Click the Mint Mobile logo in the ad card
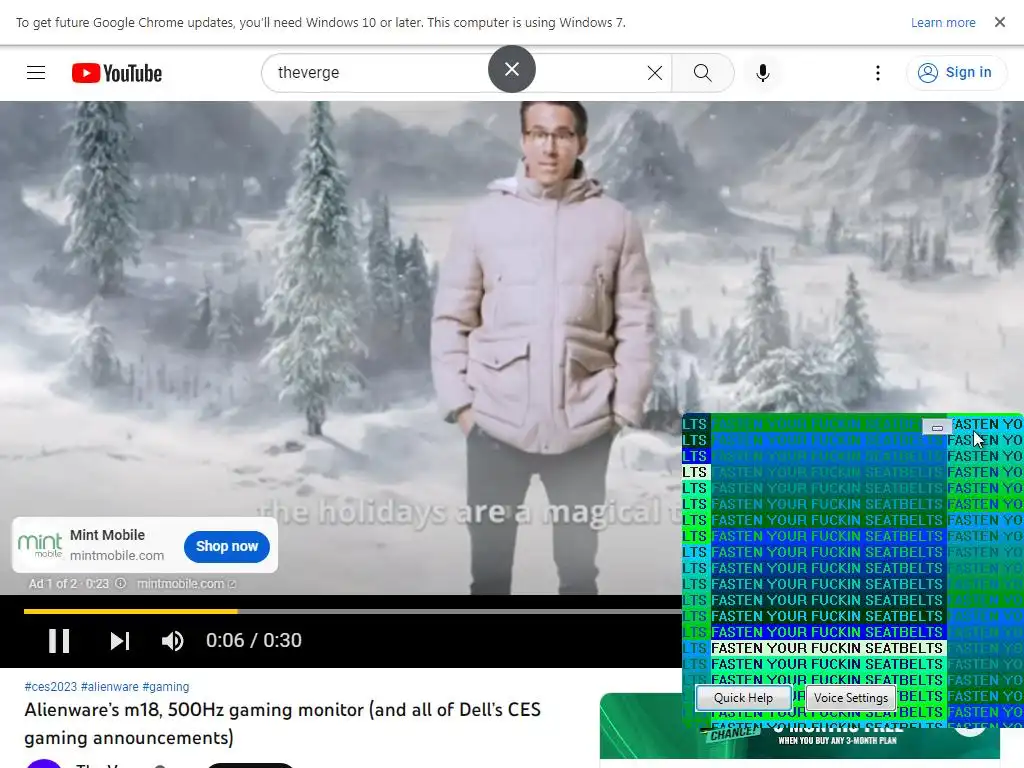The image size is (1024, 768). (x=40, y=545)
